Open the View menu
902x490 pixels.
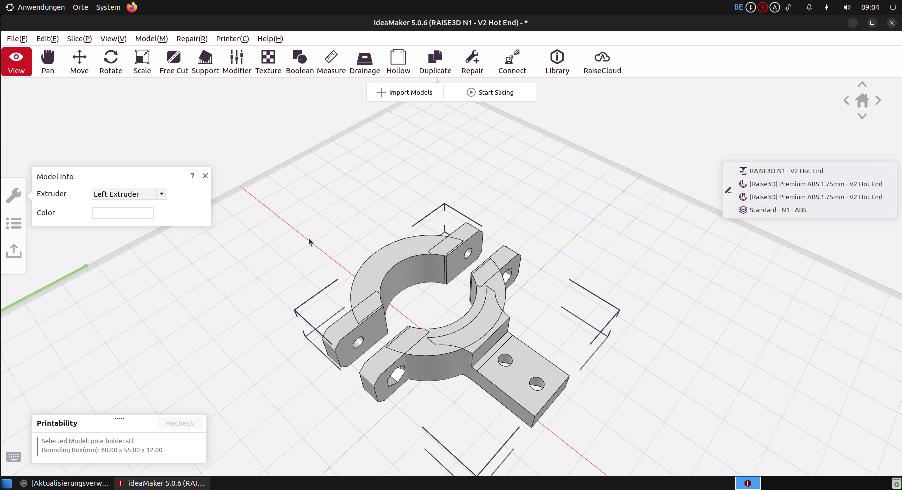pyautogui.click(x=113, y=39)
